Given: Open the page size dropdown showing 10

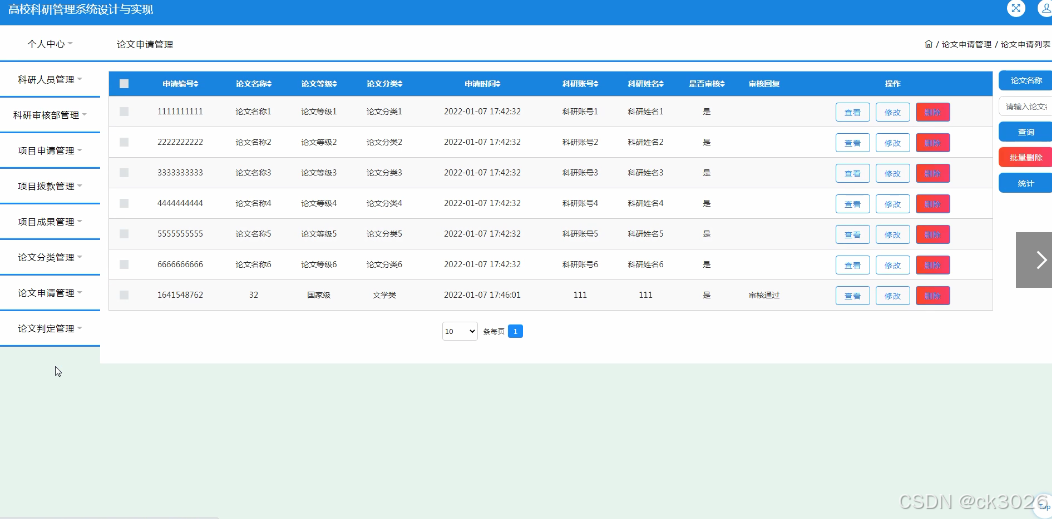Looking at the screenshot, I should (460, 331).
